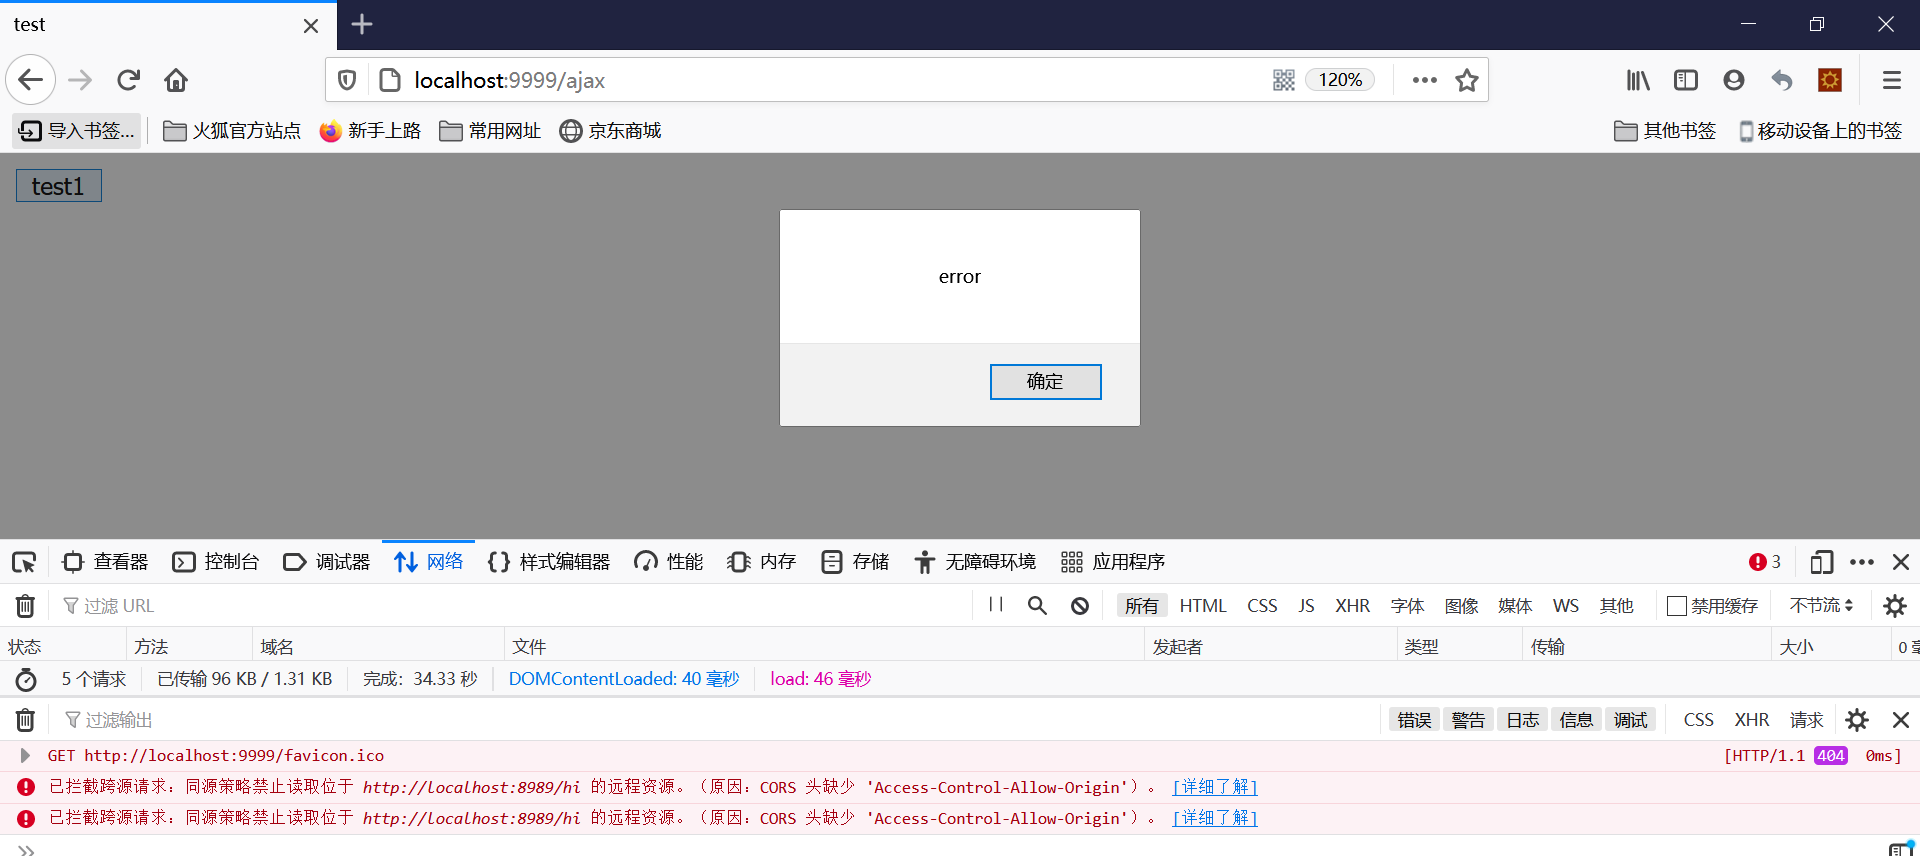Pause network request recording

click(x=996, y=605)
